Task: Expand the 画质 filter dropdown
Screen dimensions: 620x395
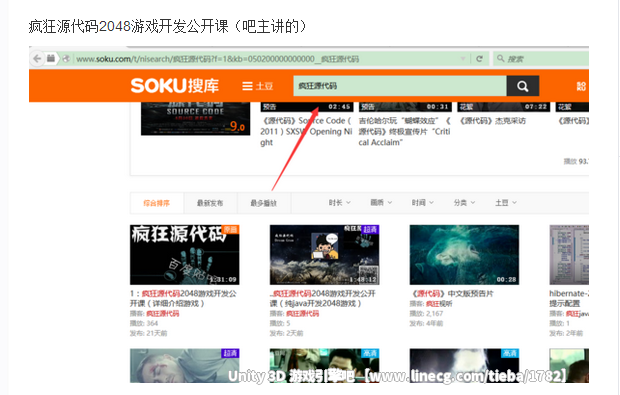Action: pos(381,202)
